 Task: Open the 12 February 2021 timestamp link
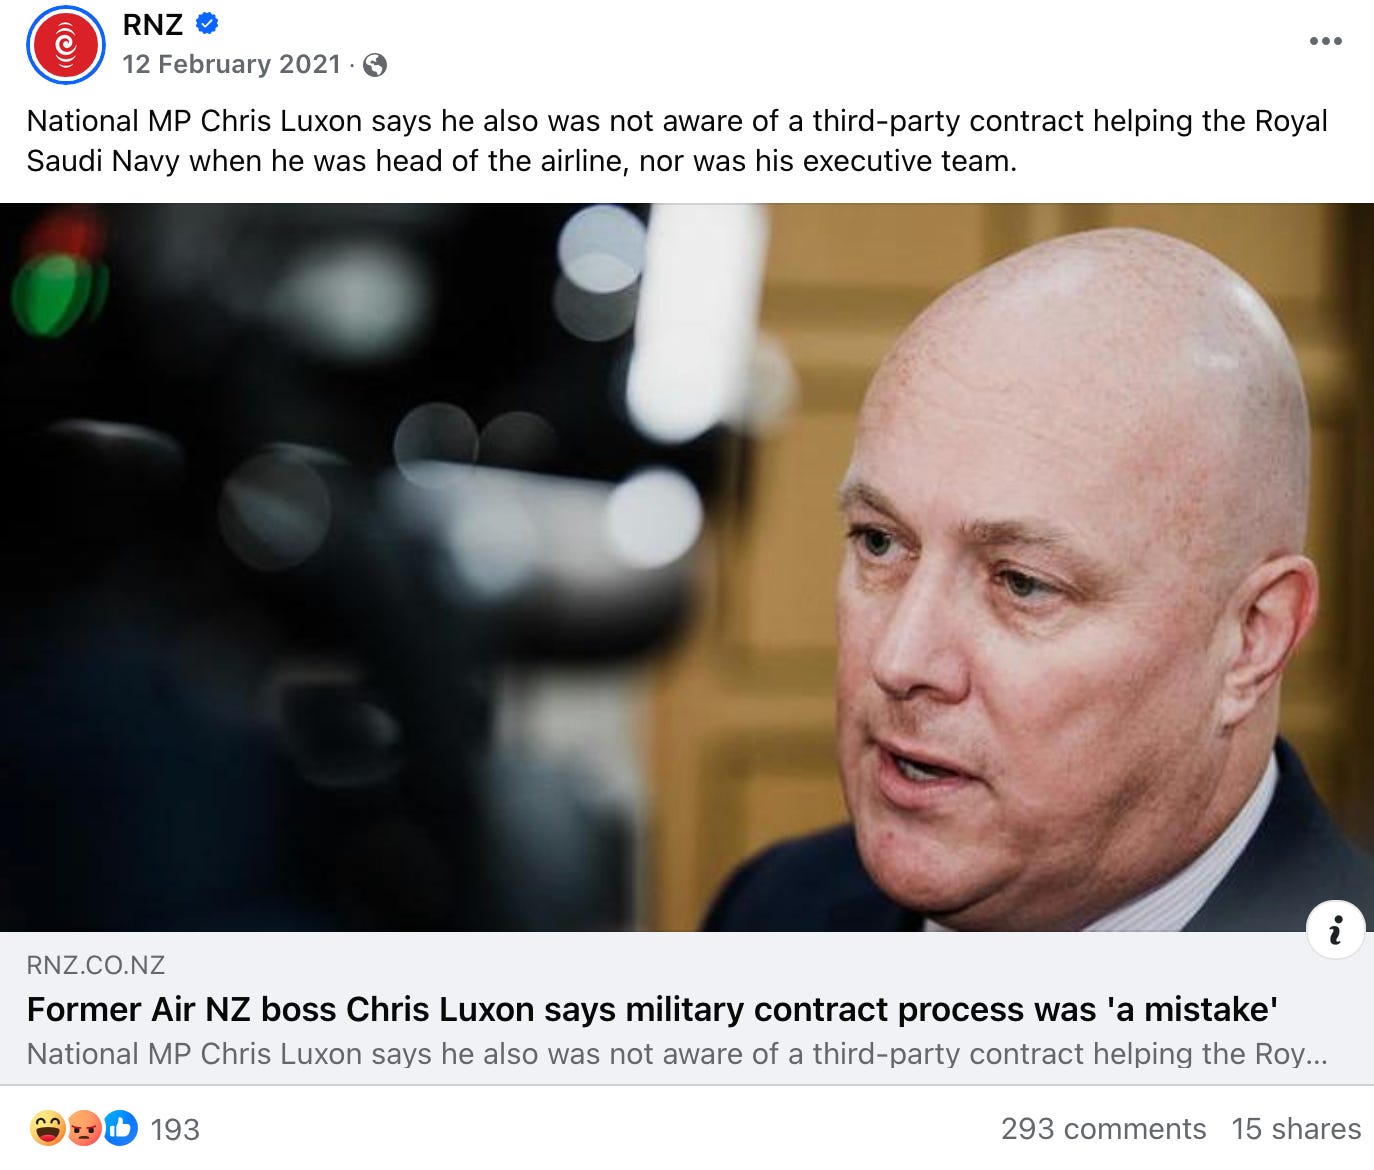click(232, 65)
